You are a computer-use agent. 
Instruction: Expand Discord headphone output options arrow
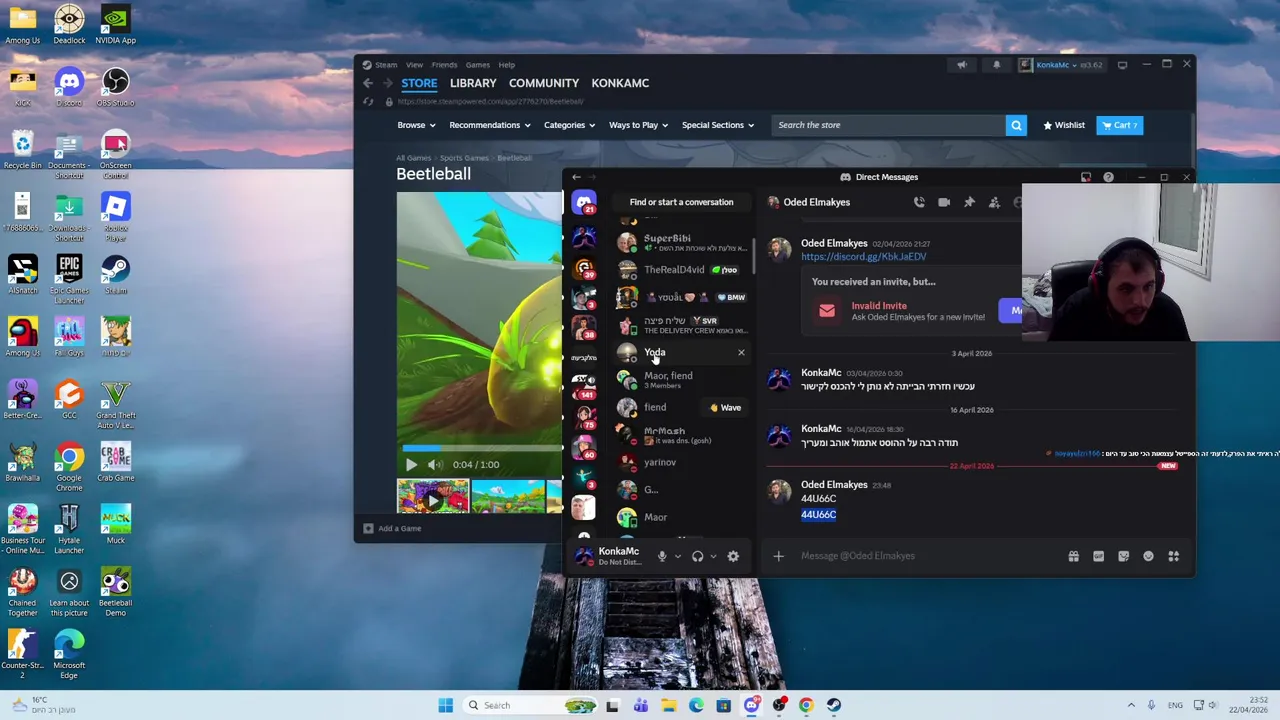[x=713, y=556]
